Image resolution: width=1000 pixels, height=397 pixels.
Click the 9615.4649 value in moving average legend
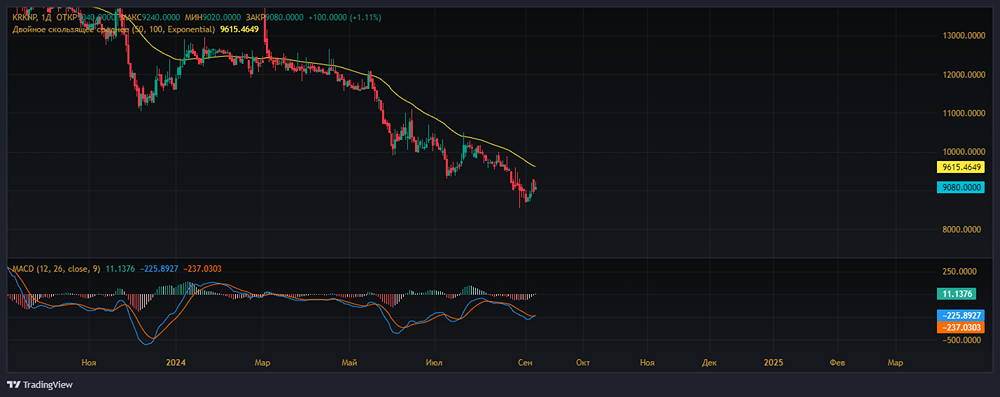(x=239, y=29)
